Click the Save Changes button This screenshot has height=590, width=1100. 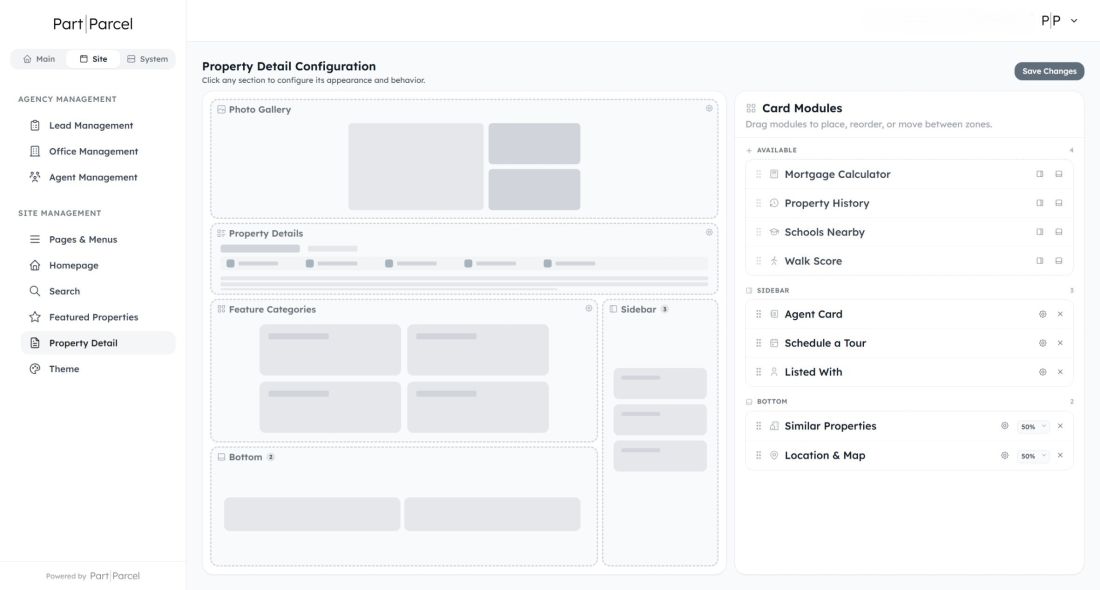click(x=1049, y=71)
